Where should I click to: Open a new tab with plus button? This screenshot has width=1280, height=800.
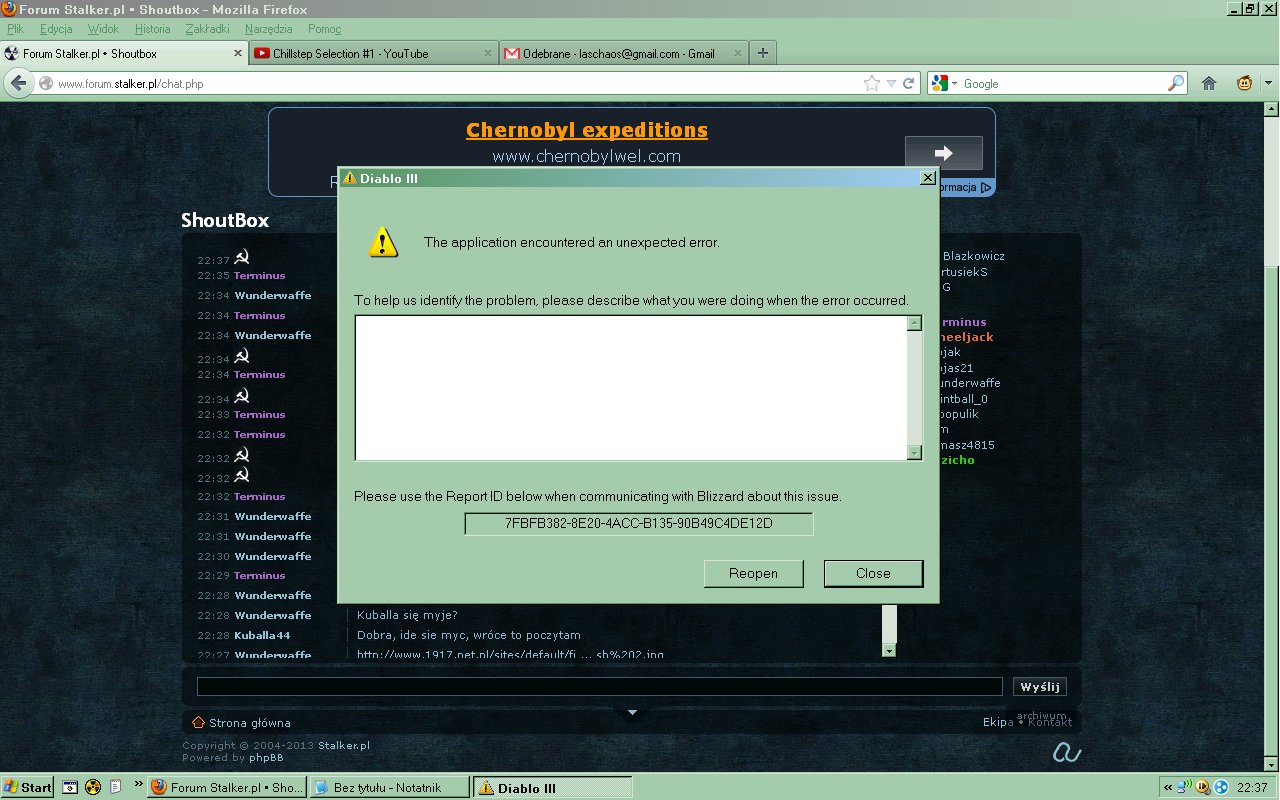pyautogui.click(x=763, y=54)
